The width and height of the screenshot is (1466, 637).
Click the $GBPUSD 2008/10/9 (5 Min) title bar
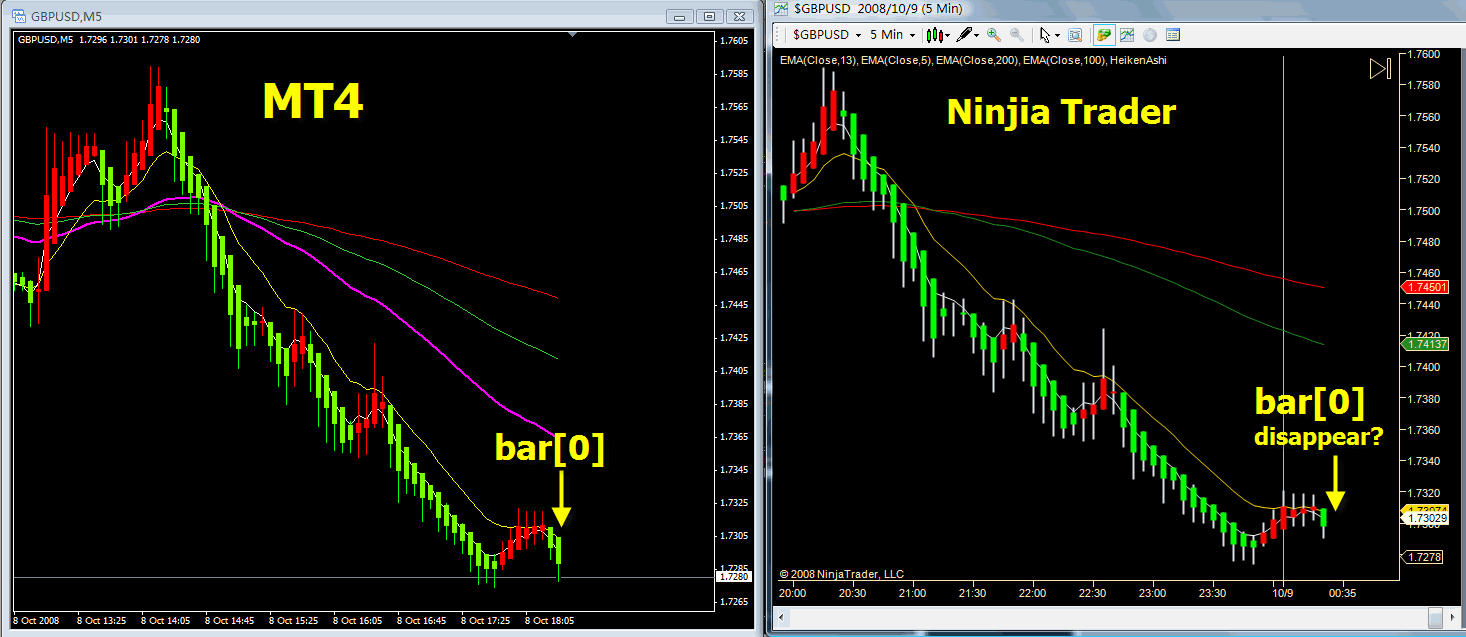pos(1115,9)
